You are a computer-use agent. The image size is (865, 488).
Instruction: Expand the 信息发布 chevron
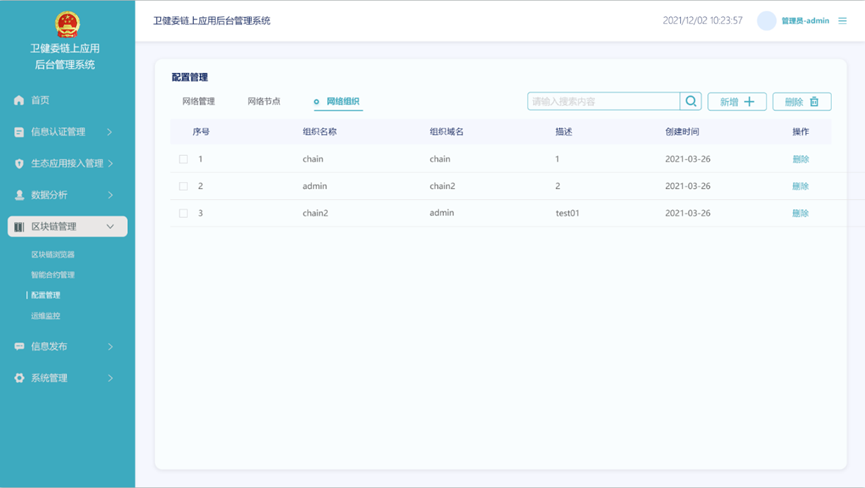[x=110, y=346]
